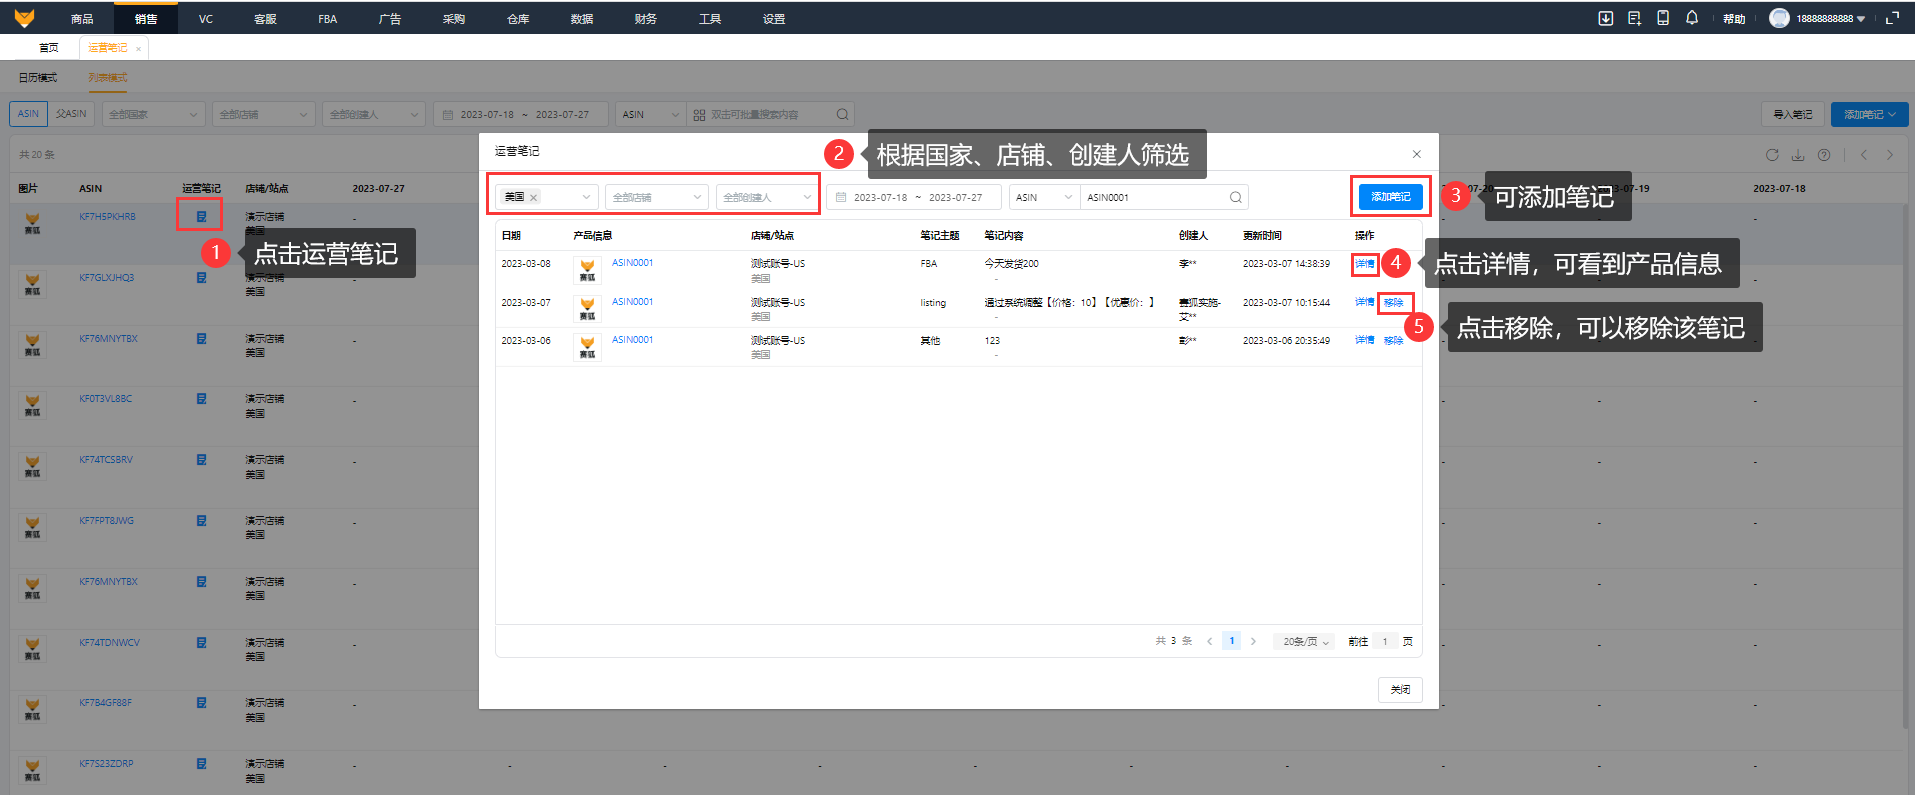The height and width of the screenshot is (795, 1915).
Task: Switch to the 首页 tab
Action: click(49, 47)
